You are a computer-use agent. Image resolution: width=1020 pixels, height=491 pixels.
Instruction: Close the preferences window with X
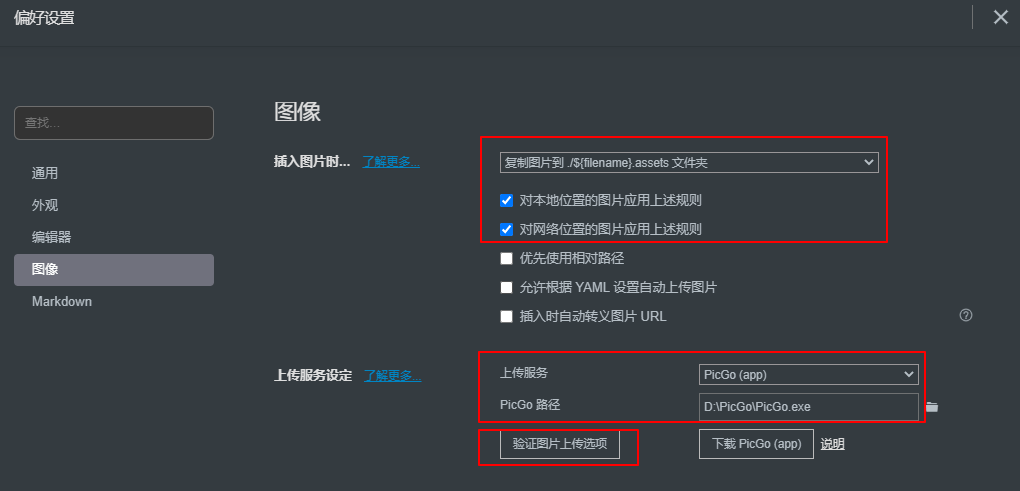pos(1000,18)
